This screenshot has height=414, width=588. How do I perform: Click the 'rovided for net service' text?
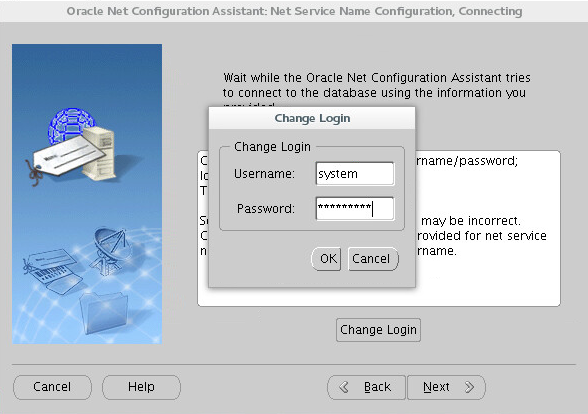pyautogui.click(x=482, y=236)
